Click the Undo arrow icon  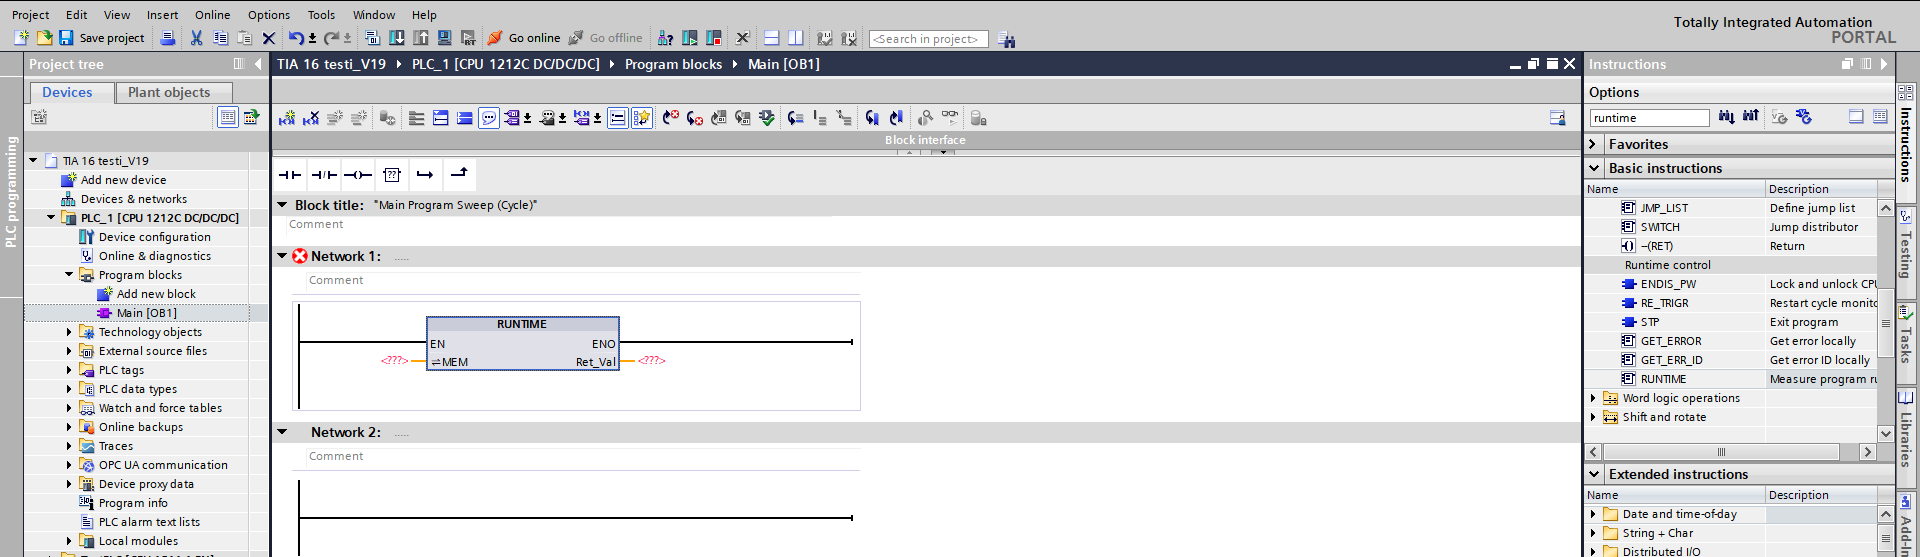[296, 38]
